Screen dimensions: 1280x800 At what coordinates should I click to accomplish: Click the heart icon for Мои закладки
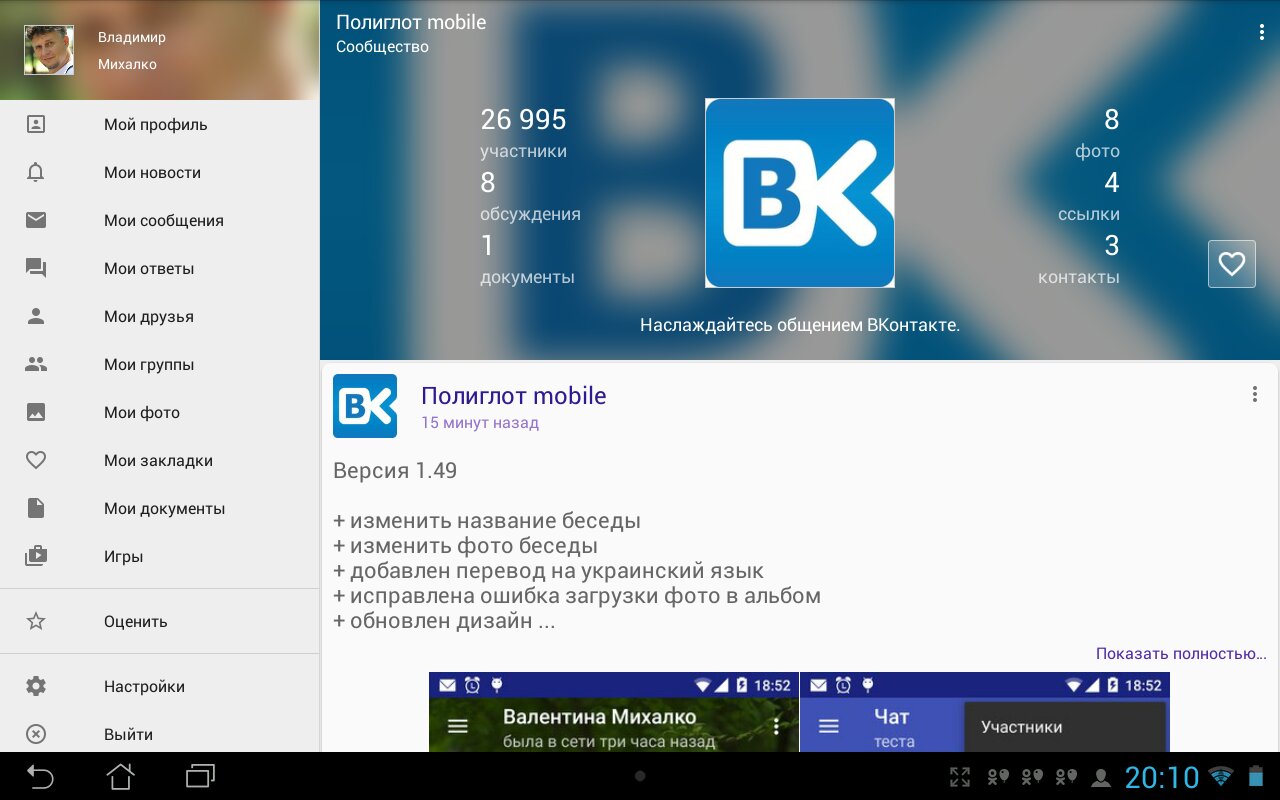tap(36, 461)
